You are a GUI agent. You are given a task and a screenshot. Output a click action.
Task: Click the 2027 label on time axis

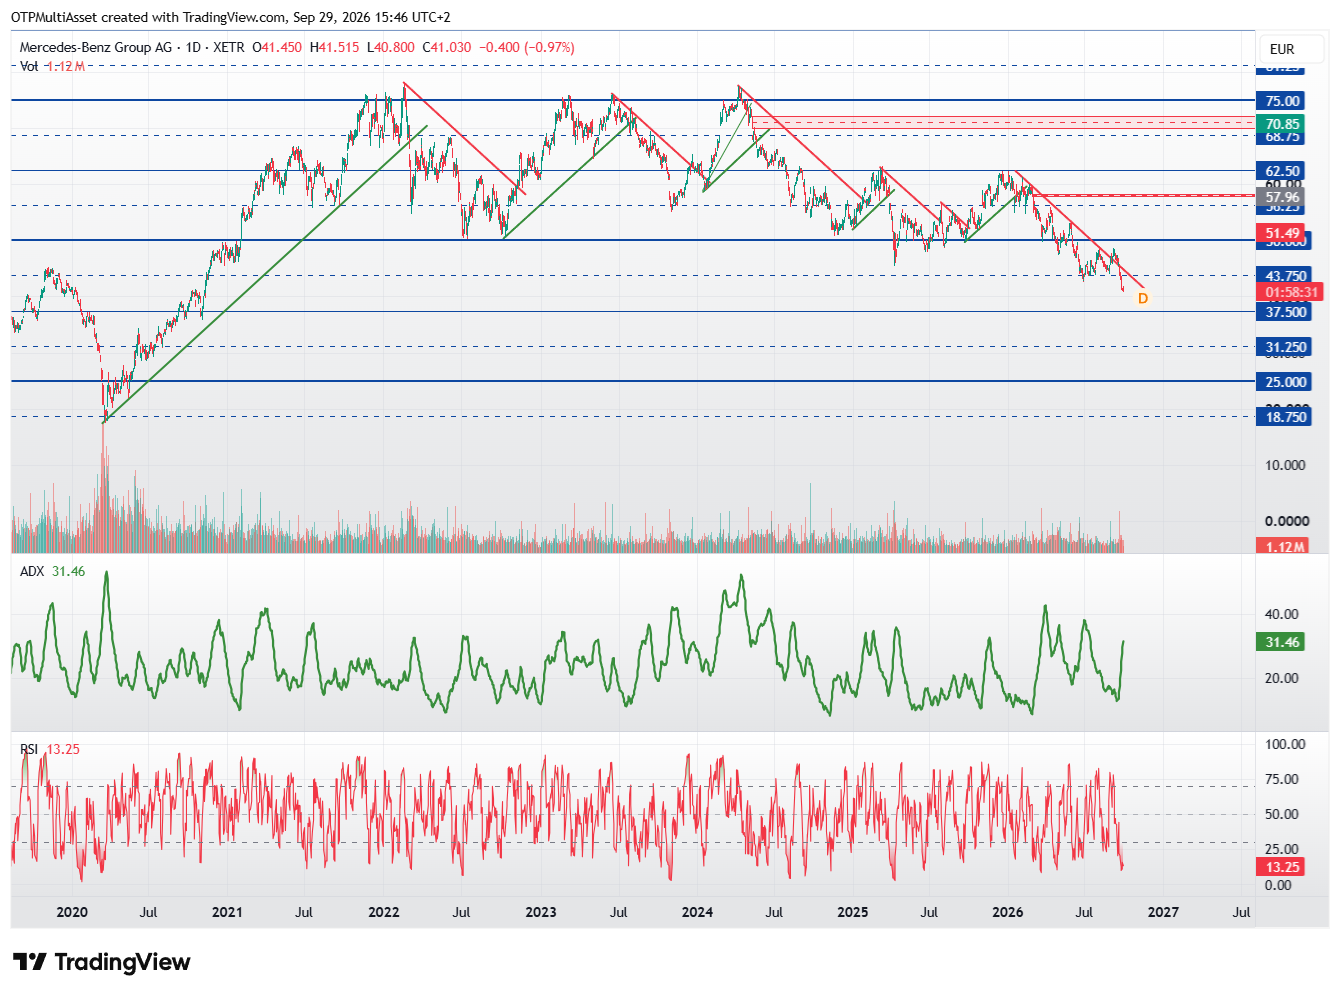(1163, 912)
